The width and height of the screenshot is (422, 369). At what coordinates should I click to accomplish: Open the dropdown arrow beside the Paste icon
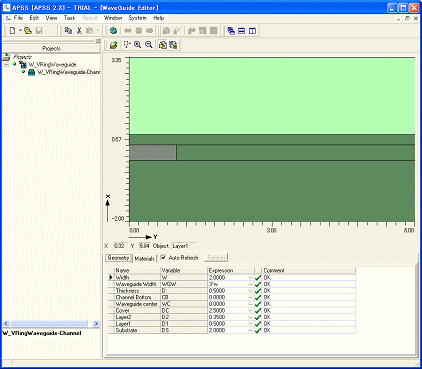pos(98,31)
